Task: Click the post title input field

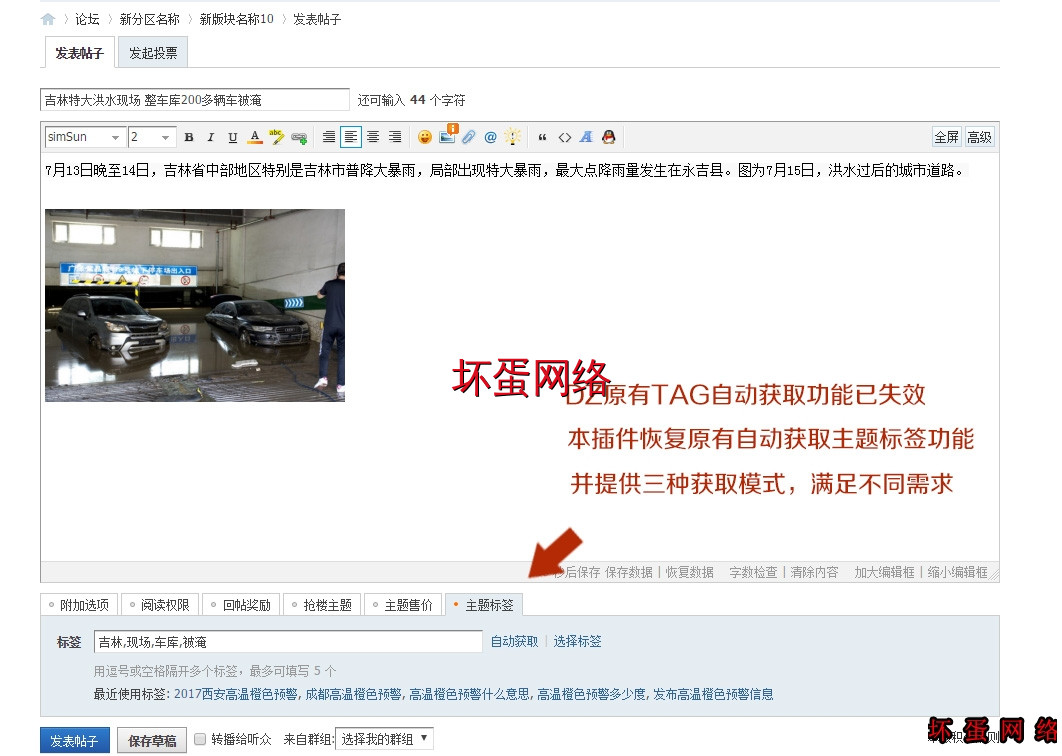Action: click(x=195, y=100)
